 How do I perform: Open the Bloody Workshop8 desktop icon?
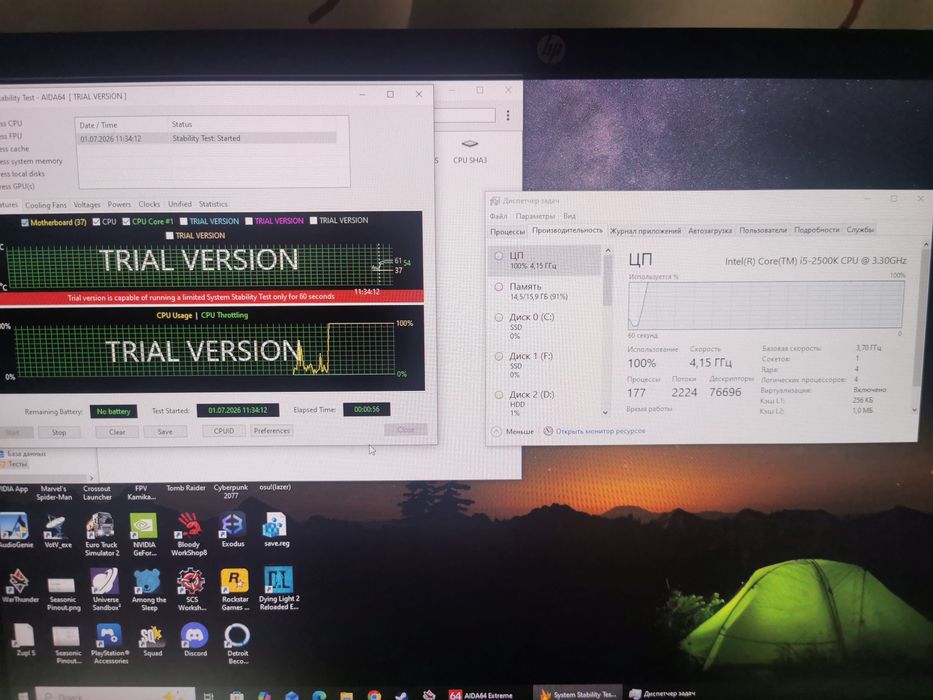coord(189,534)
